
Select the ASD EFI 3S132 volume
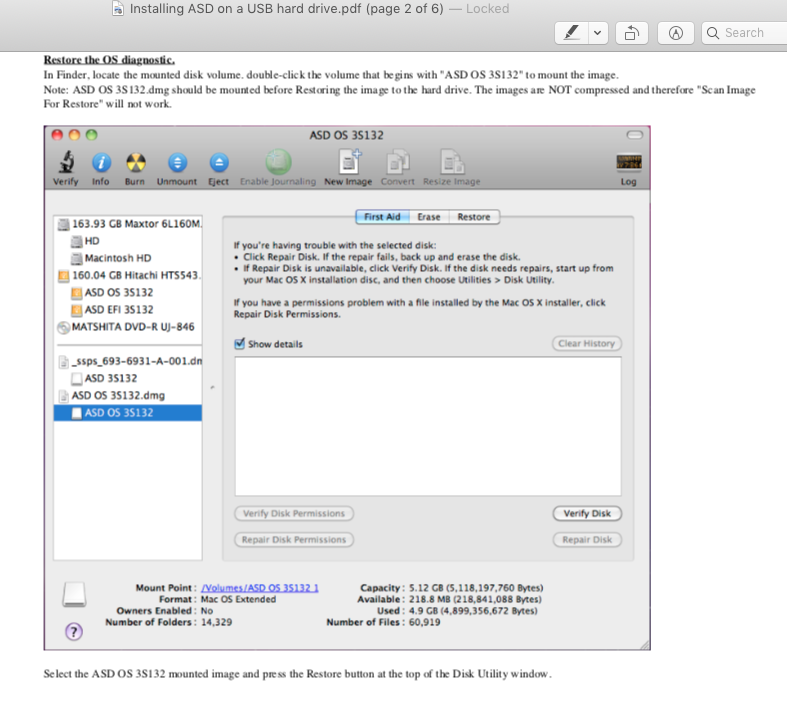[128, 310]
